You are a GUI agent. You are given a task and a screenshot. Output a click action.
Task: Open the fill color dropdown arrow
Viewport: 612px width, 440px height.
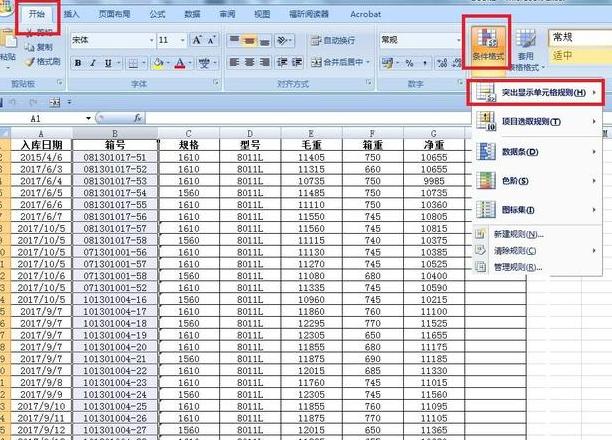[x=168, y=63]
